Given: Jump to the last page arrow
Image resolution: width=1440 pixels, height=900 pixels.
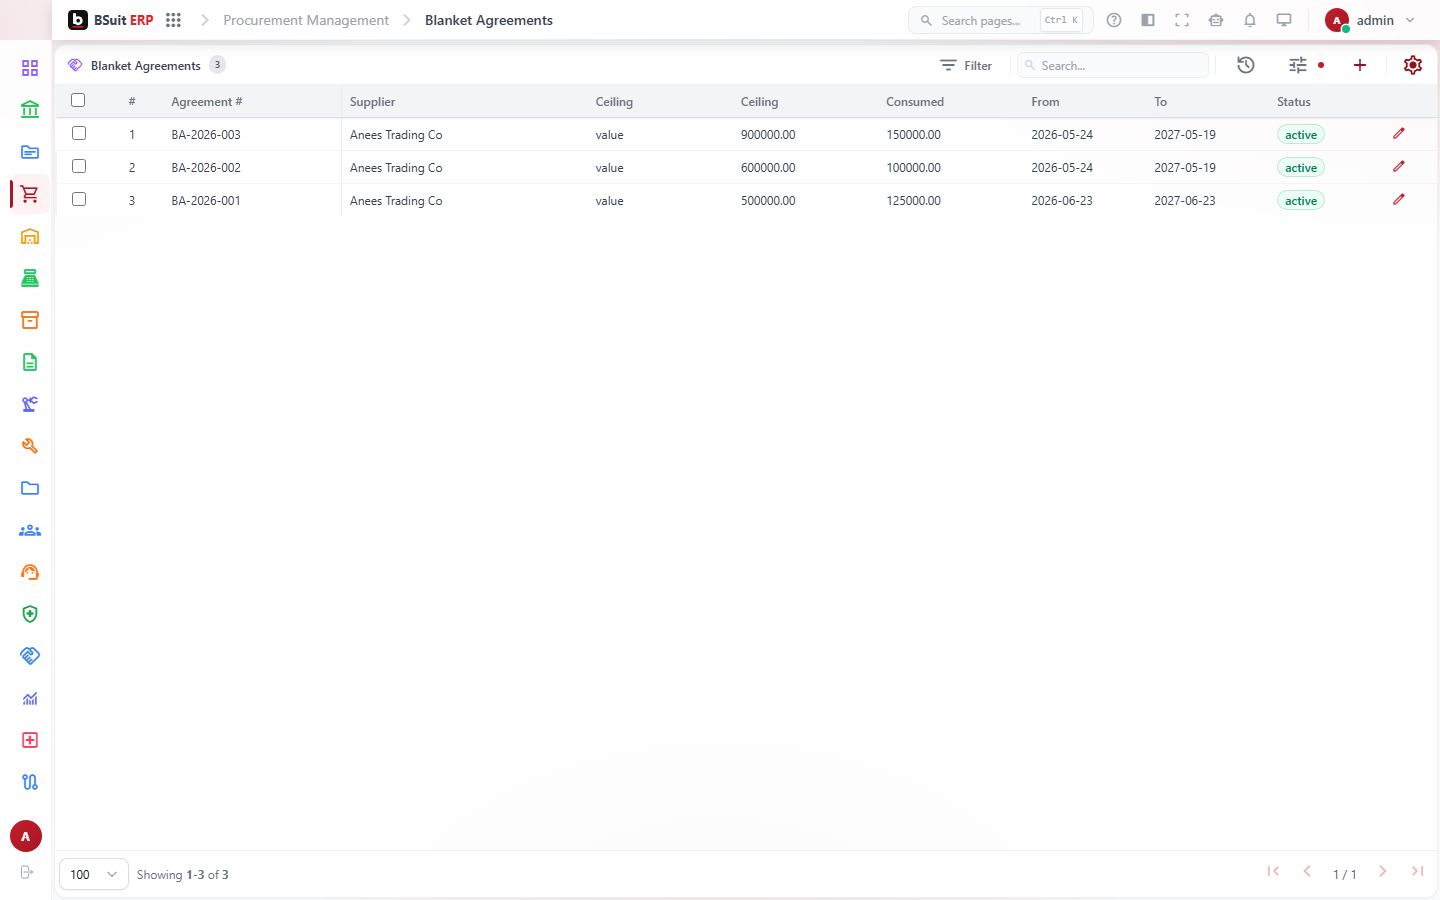Looking at the screenshot, I should coord(1417,872).
